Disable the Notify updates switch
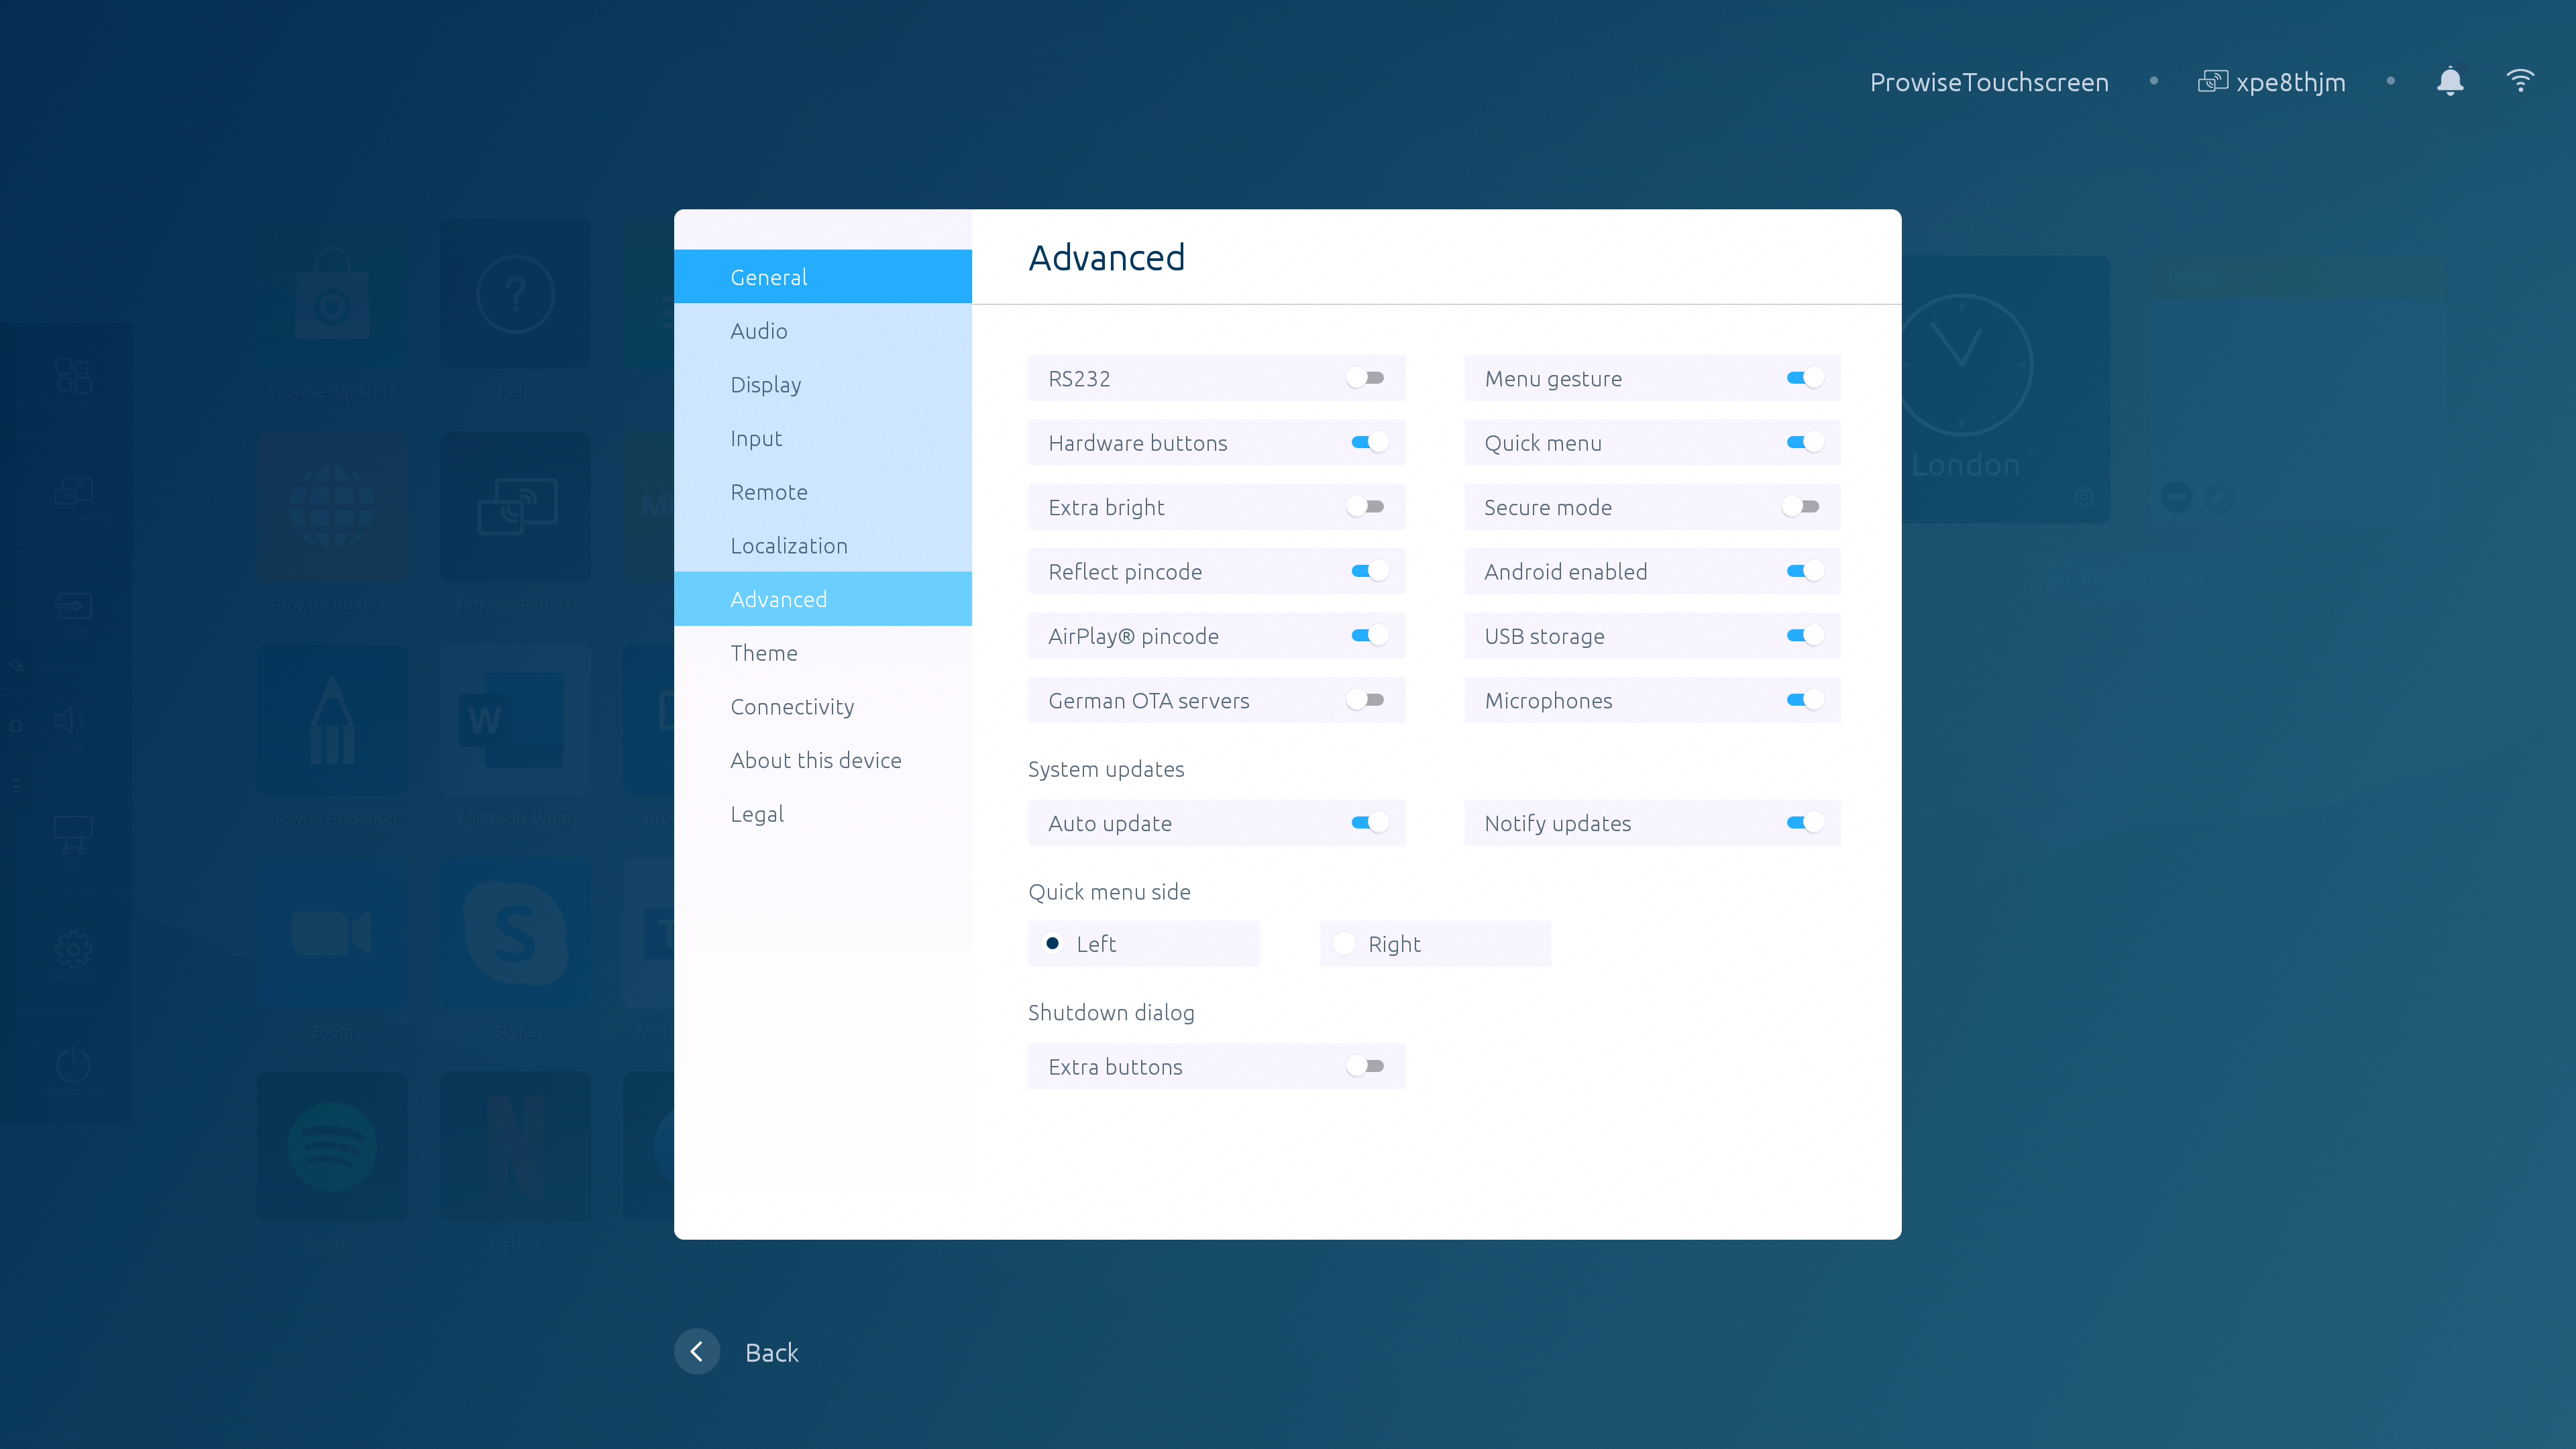The height and width of the screenshot is (1449, 2576). click(x=1805, y=823)
